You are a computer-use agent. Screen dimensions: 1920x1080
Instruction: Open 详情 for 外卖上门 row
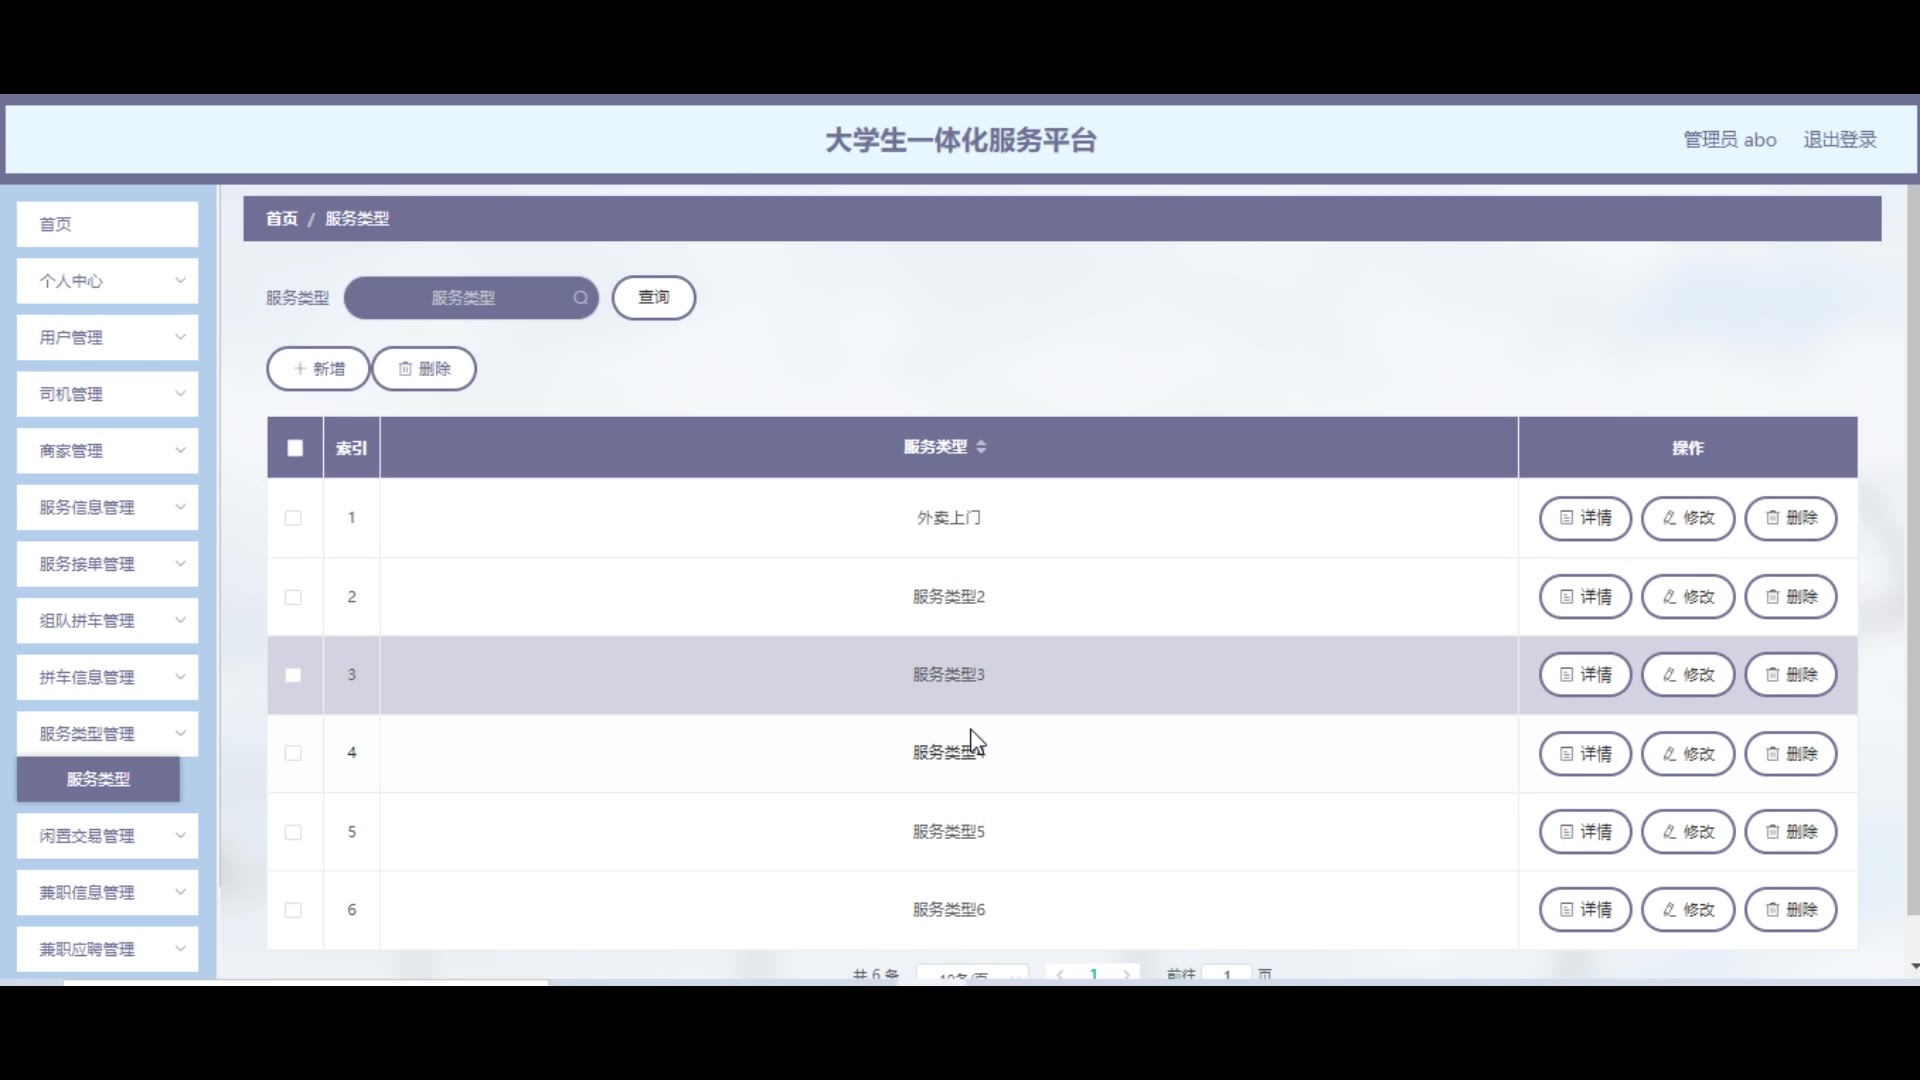click(1585, 518)
